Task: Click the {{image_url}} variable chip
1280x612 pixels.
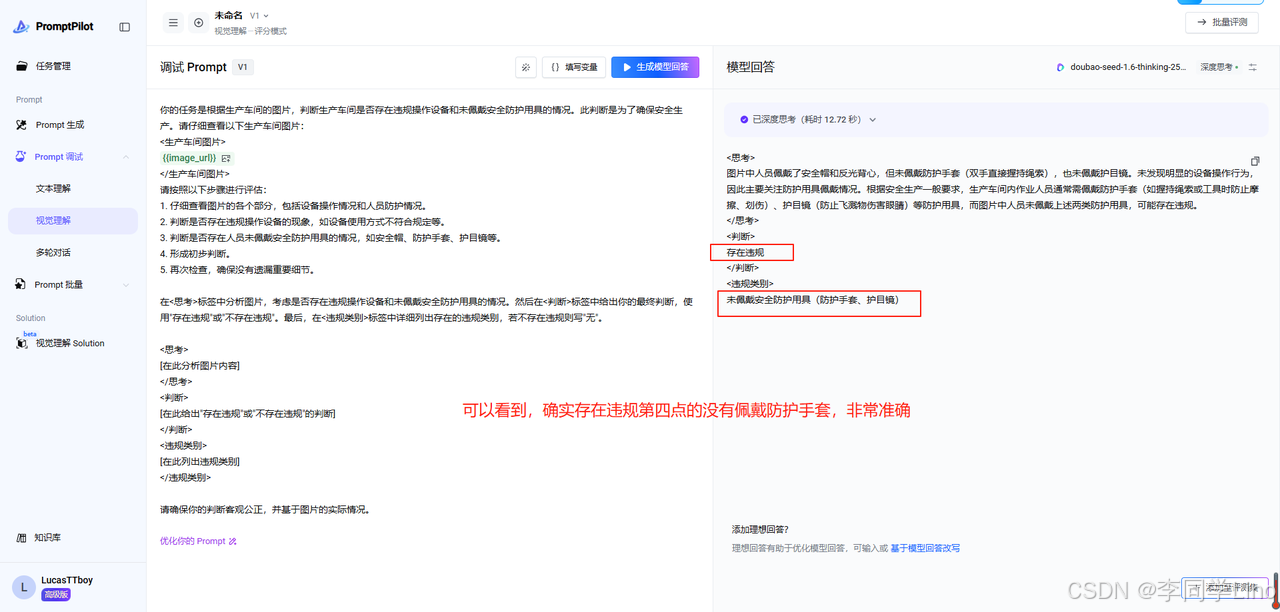Action: click(x=189, y=158)
